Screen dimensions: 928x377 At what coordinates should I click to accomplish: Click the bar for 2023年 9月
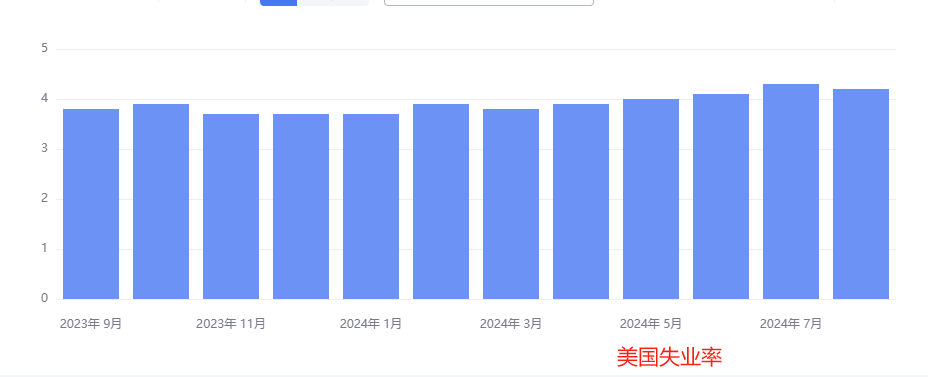(91, 204)
